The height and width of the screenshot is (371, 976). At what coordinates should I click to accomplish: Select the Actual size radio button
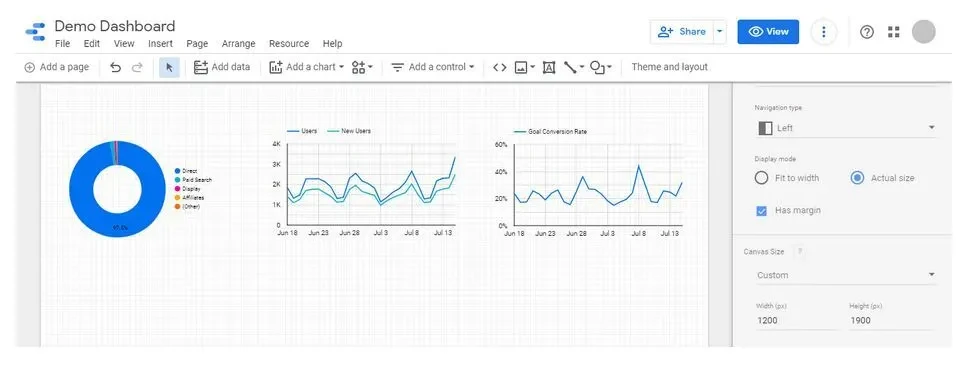pos(857,178)
